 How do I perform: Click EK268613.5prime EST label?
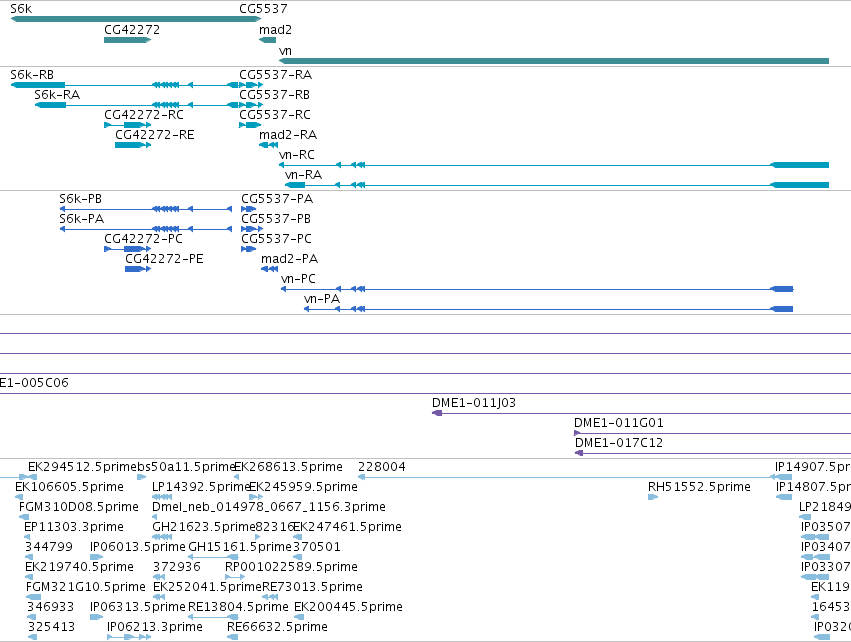(x=289, y=467)
